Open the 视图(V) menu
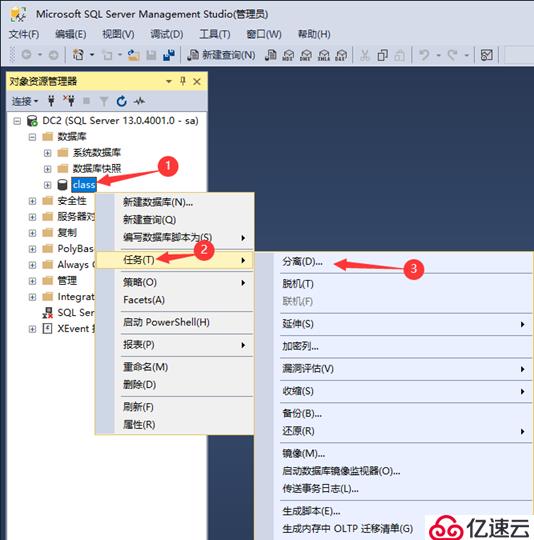This screenshot has width=534, height=540. pyautogui.click(x=118, y=34)
